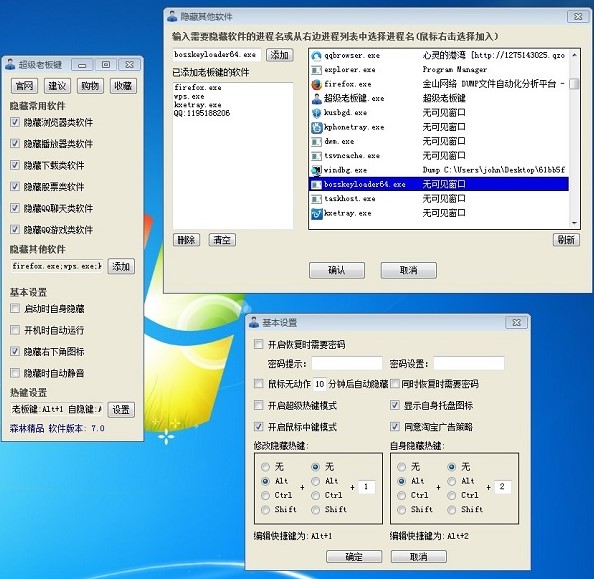Click the 超级老板键 window title icon
Screen dimensions: 594x579
click(x=10, y=64)
